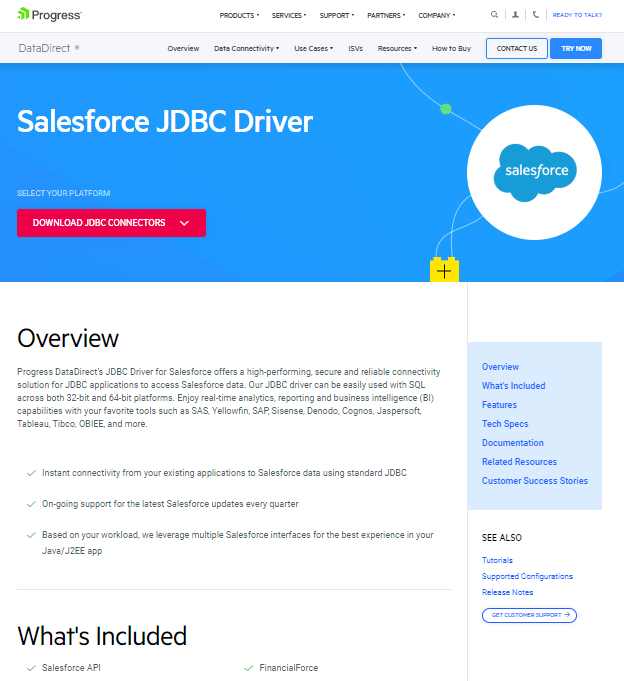Jump to What's Included in sidebar

pos(513,386)
